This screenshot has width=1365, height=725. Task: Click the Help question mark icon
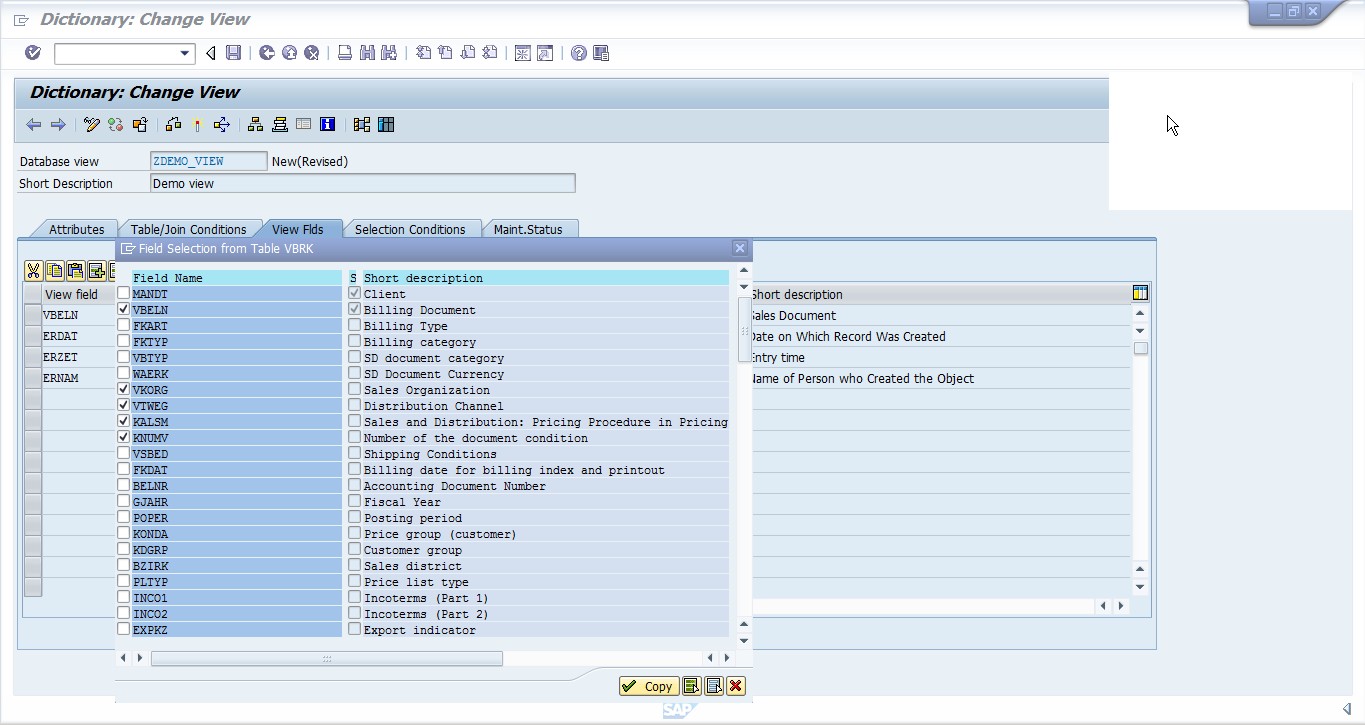pyautogui.click(x=577, y=52)
